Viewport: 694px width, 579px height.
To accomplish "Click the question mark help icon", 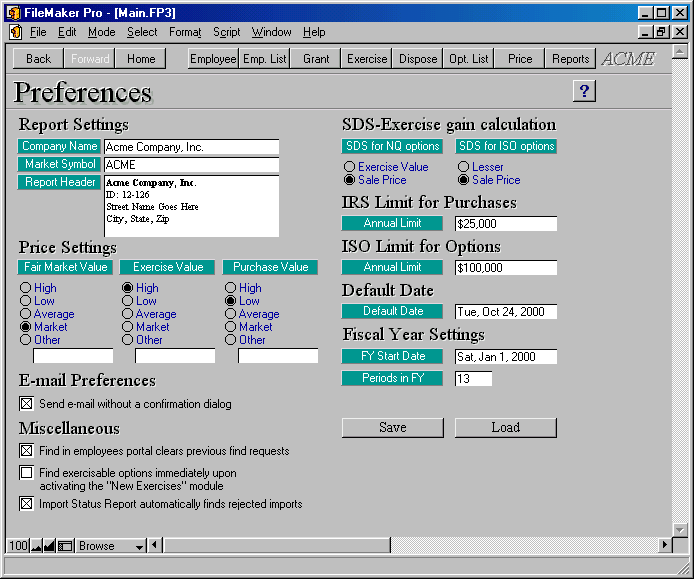I will point(584,91).
